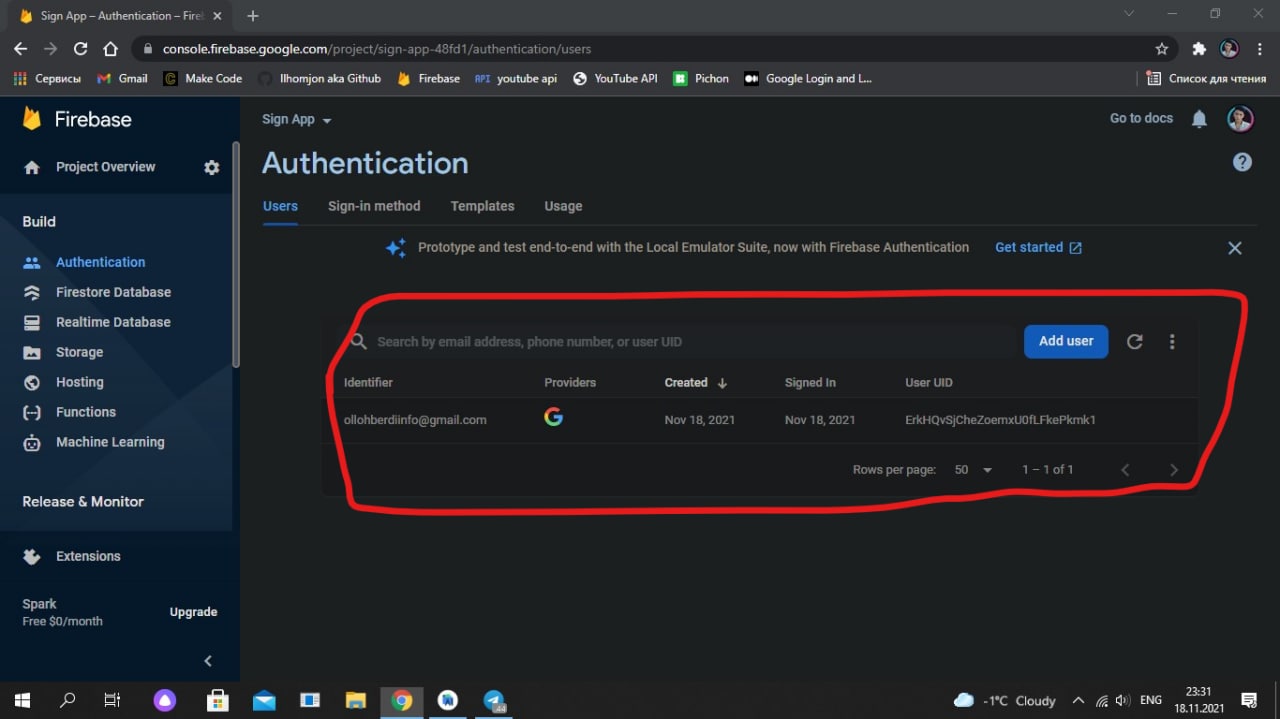Switch to the Sign-in method tab
This screenshot has height=719, width=1280.
click(374, 206)
